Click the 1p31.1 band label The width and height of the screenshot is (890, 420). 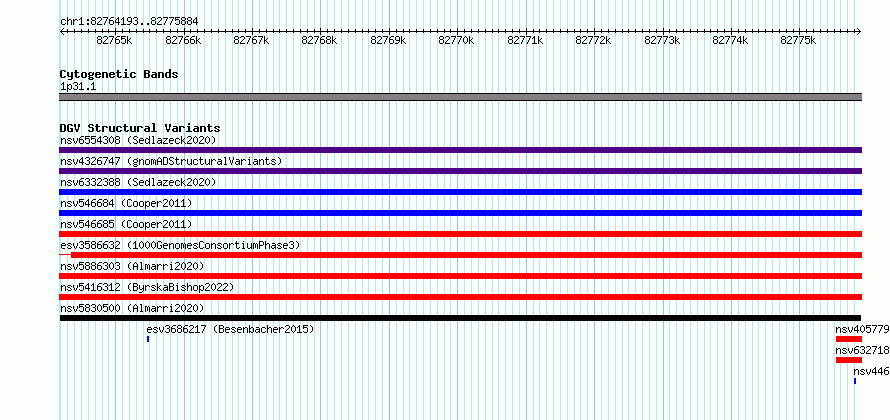click(78, 87)
